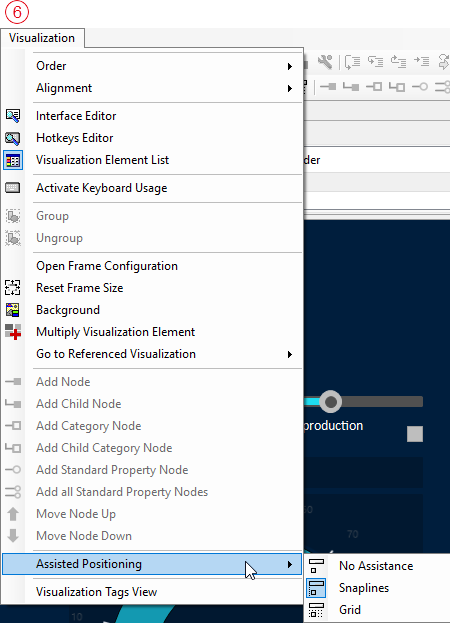Click the Reset Frame Size icon
This screenshot has width=450, height=623.
13,288
